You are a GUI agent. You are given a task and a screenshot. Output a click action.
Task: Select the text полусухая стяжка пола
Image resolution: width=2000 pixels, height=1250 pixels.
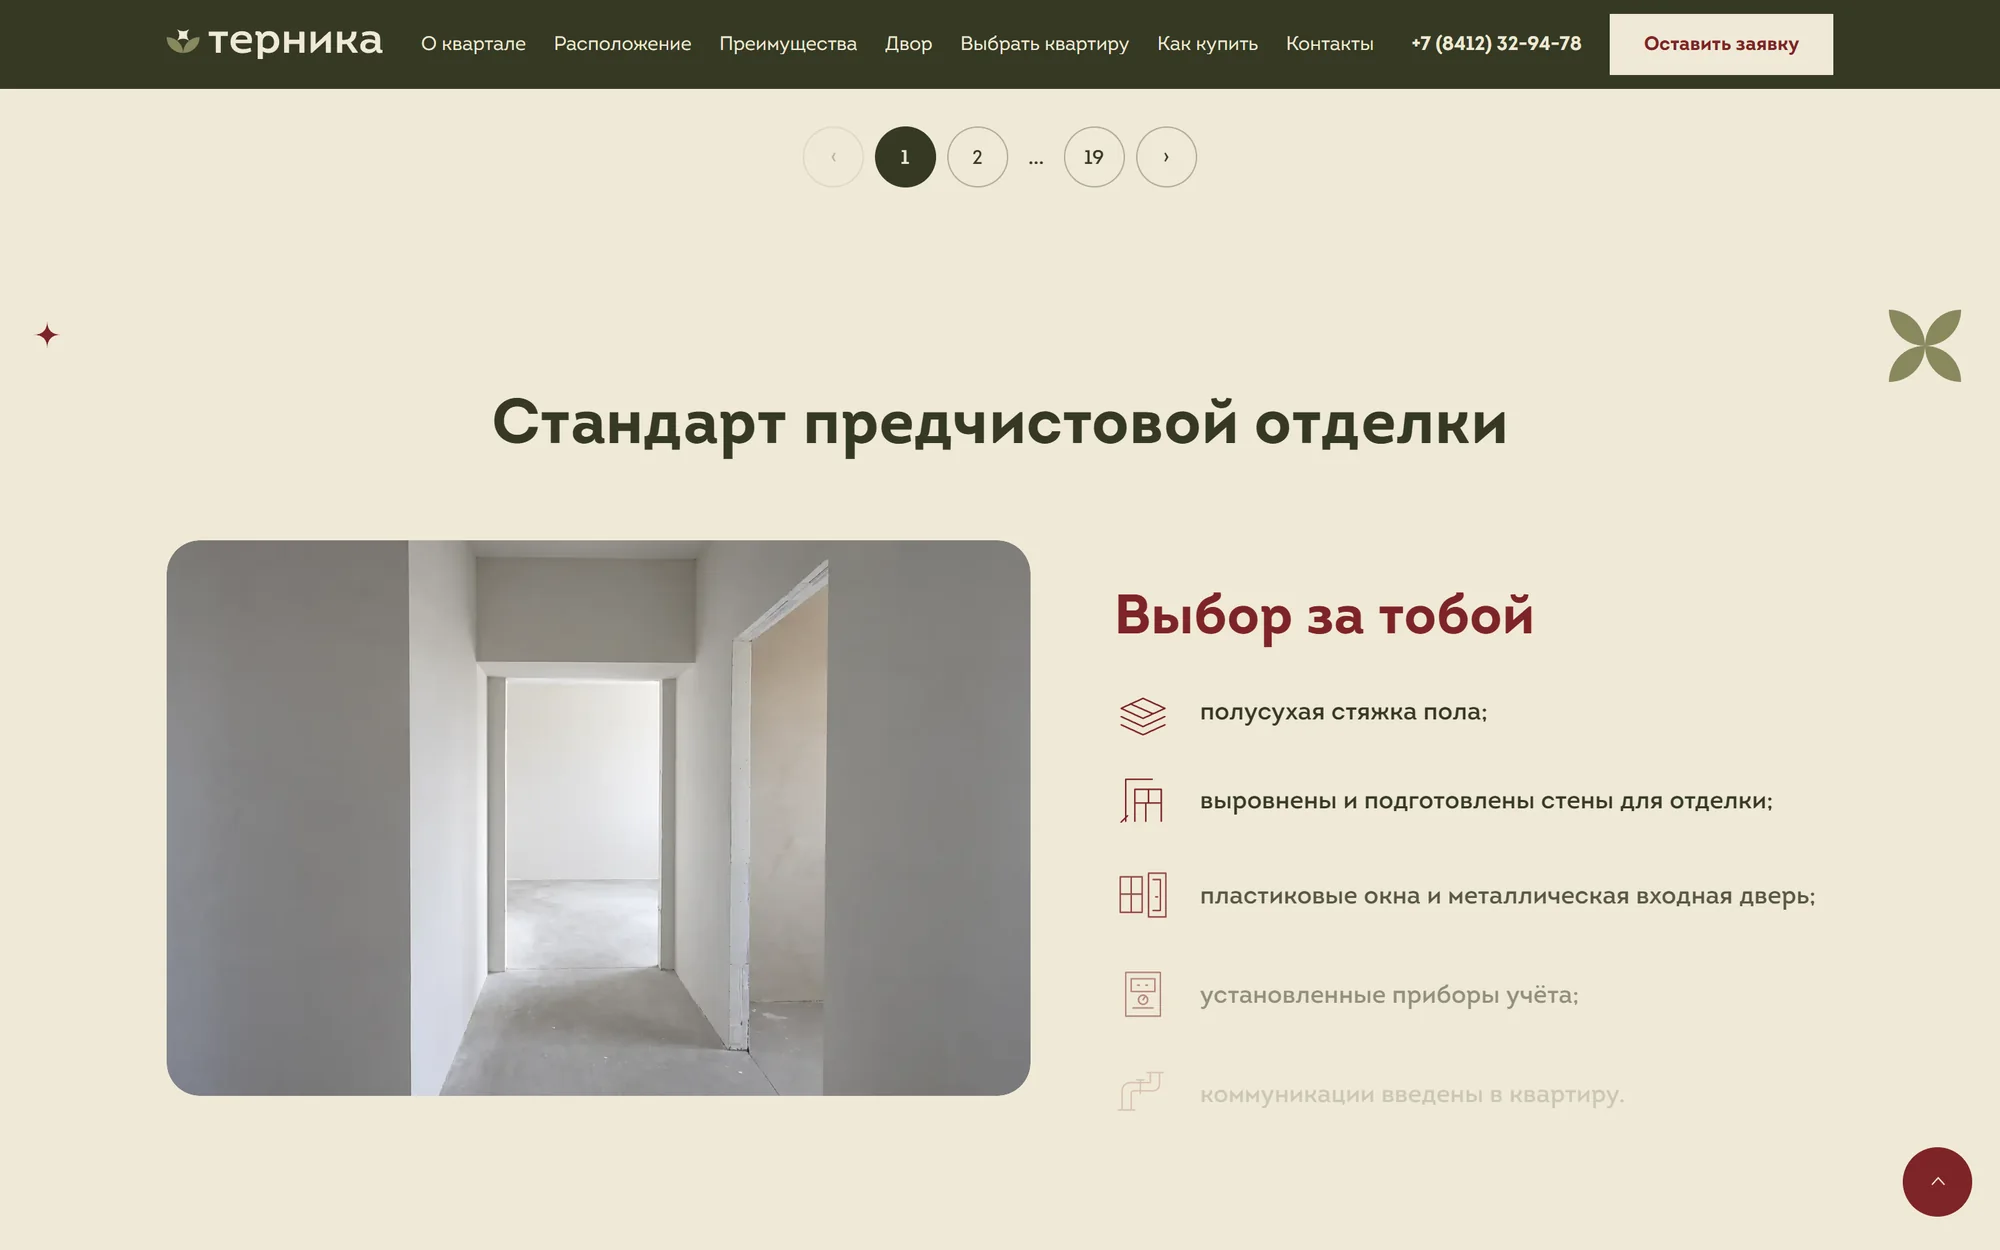pyautogui.click(x=1343, y=712)
